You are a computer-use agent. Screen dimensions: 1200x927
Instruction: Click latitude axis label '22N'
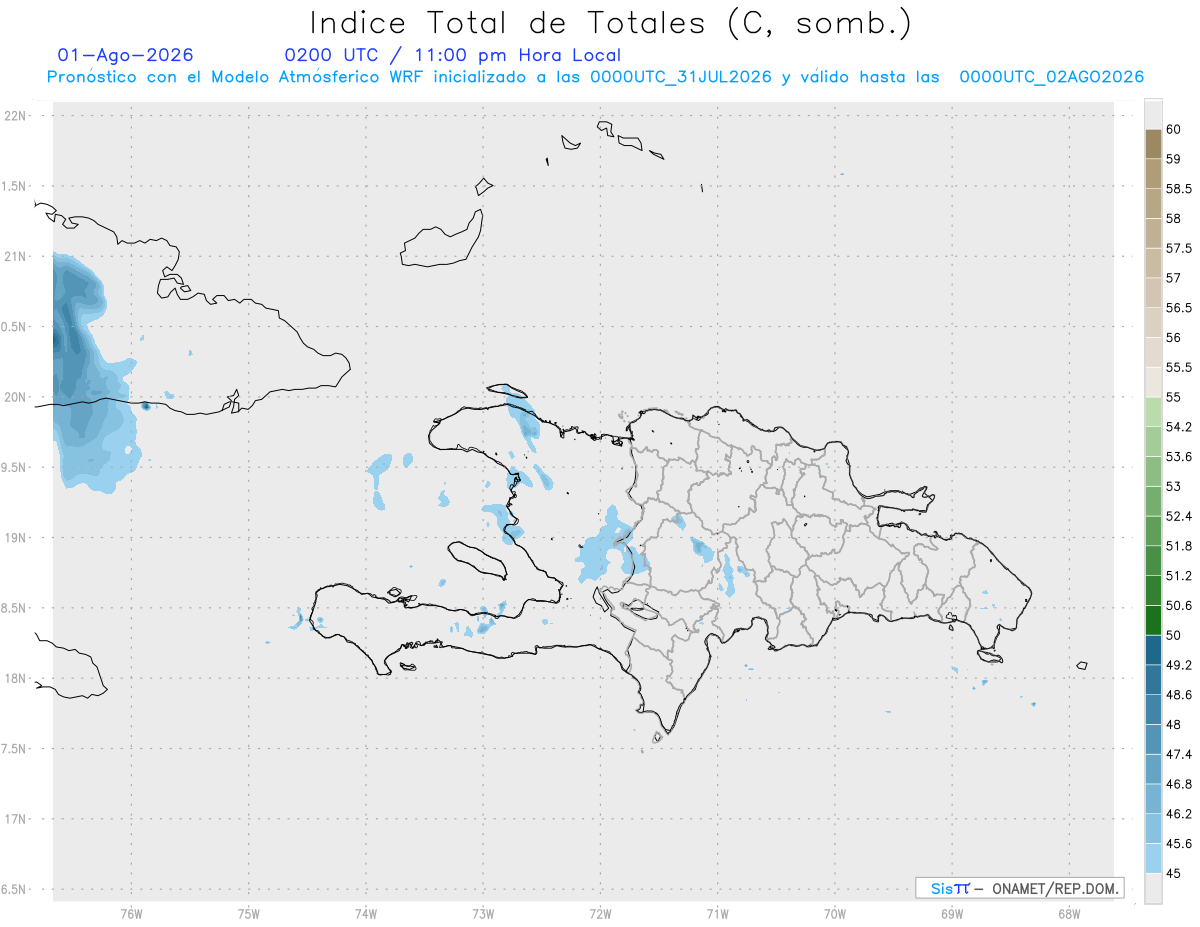[17, 116]
